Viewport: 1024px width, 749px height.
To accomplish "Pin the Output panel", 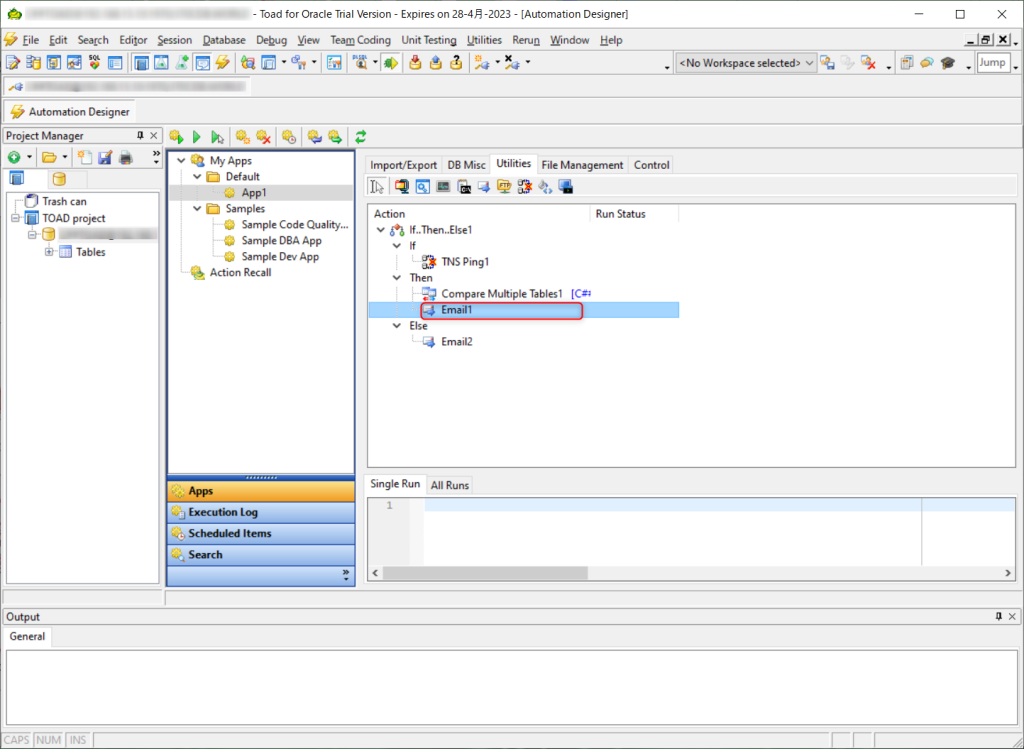I will tap(999, 616).
